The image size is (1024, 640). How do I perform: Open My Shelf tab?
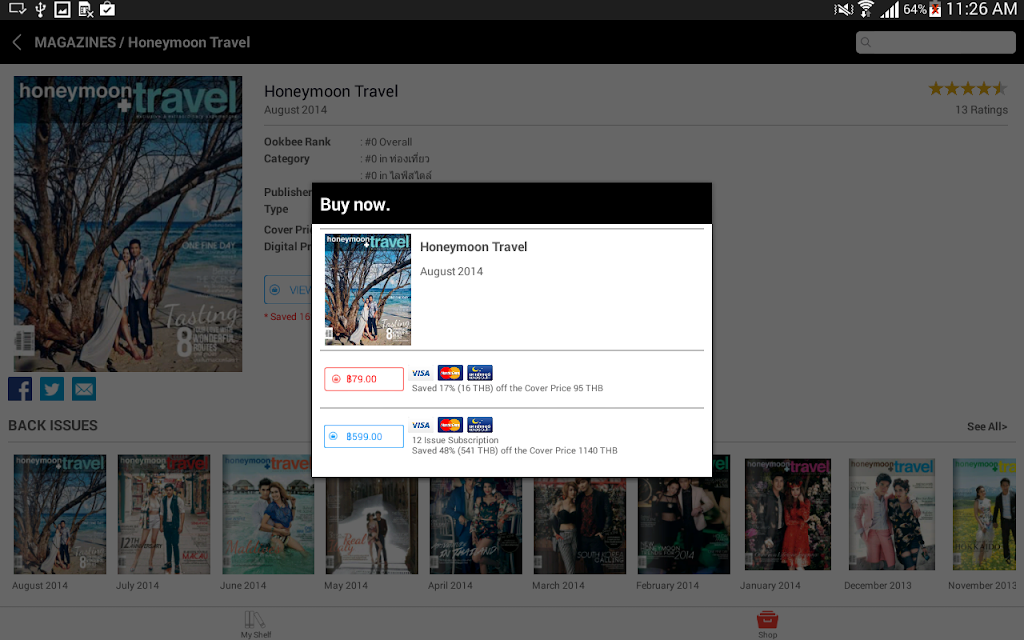[x=255, y=624]
